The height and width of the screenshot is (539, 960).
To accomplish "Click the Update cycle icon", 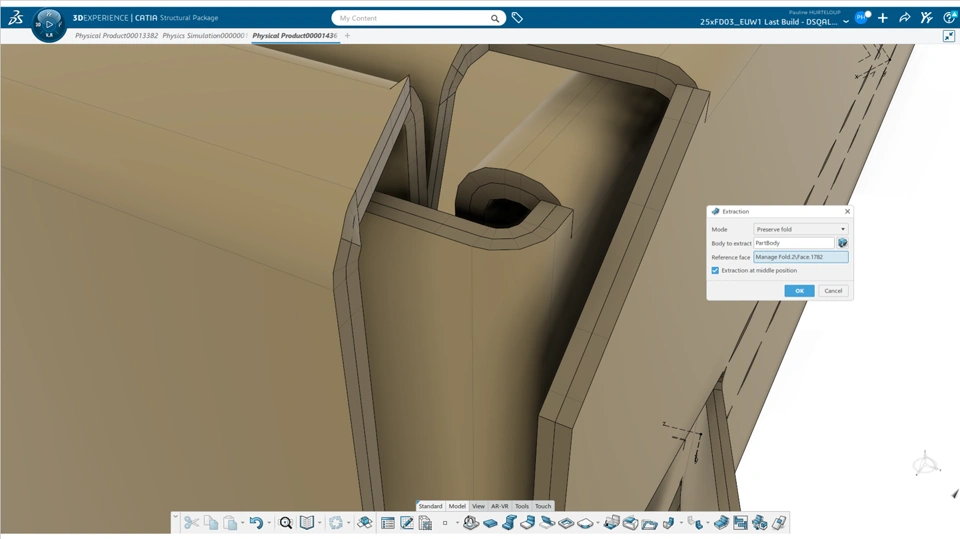I will click(336, 522).
